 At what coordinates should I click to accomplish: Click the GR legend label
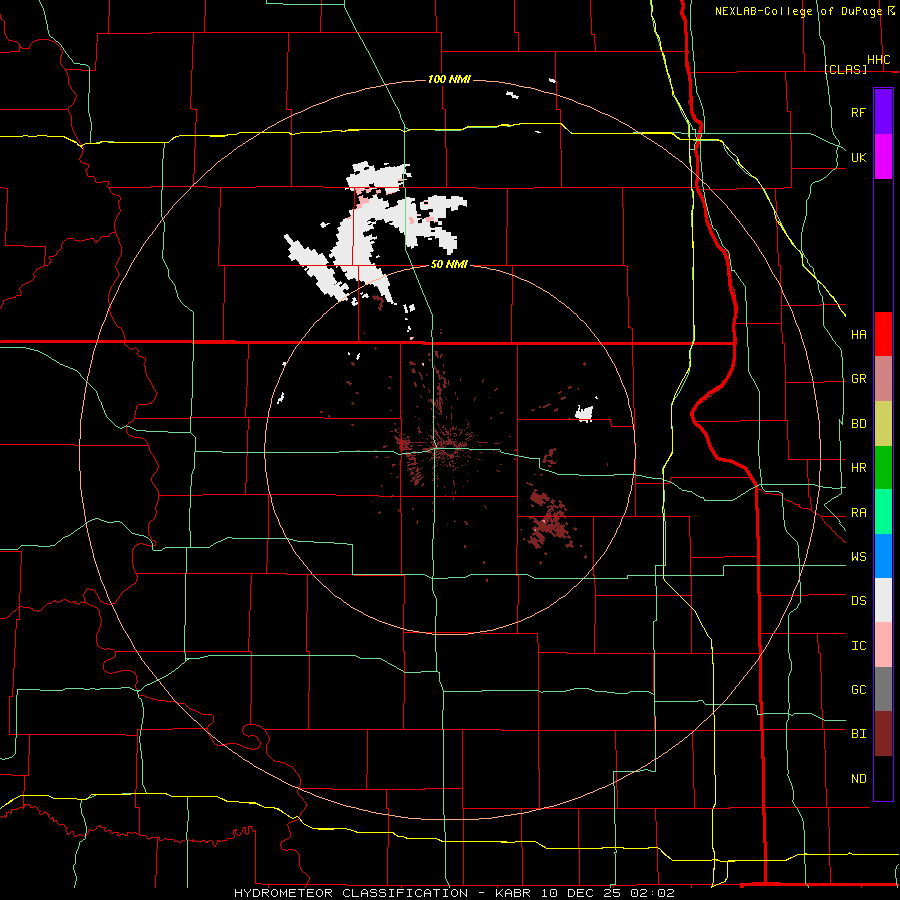pos(858,379)
